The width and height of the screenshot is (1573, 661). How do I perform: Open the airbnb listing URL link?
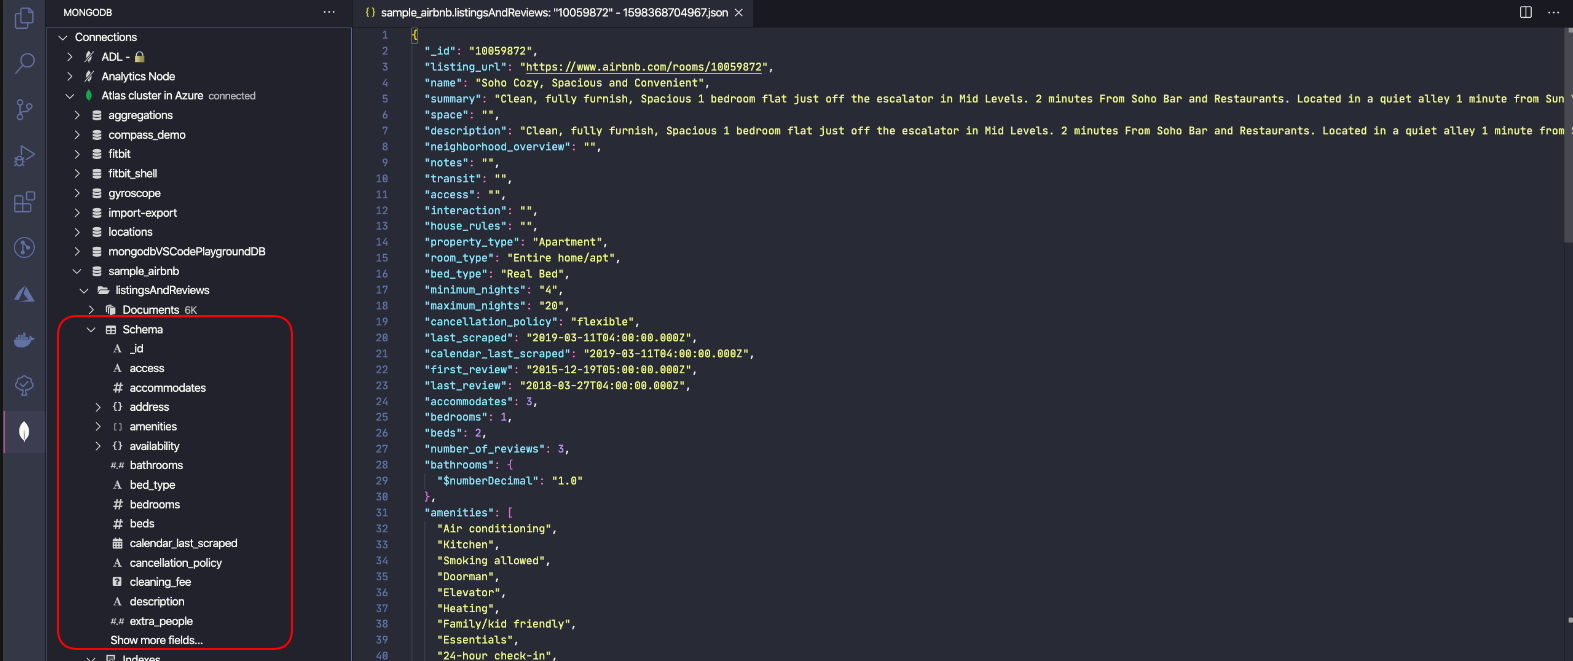(x=645, y=67)
